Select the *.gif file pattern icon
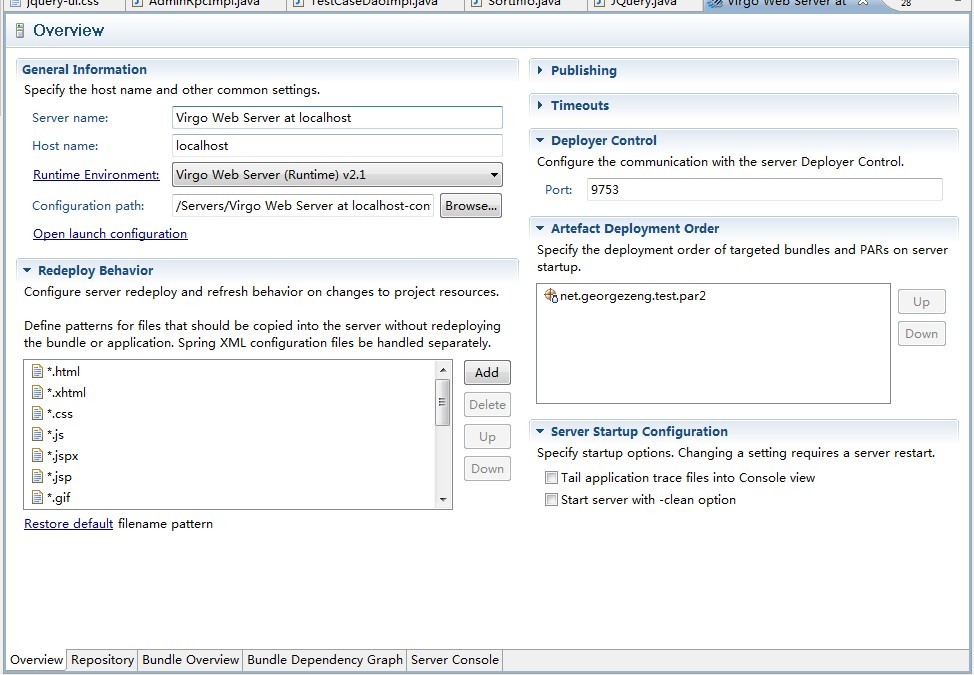The image size is (974, 675). click(x=37, y=497)
